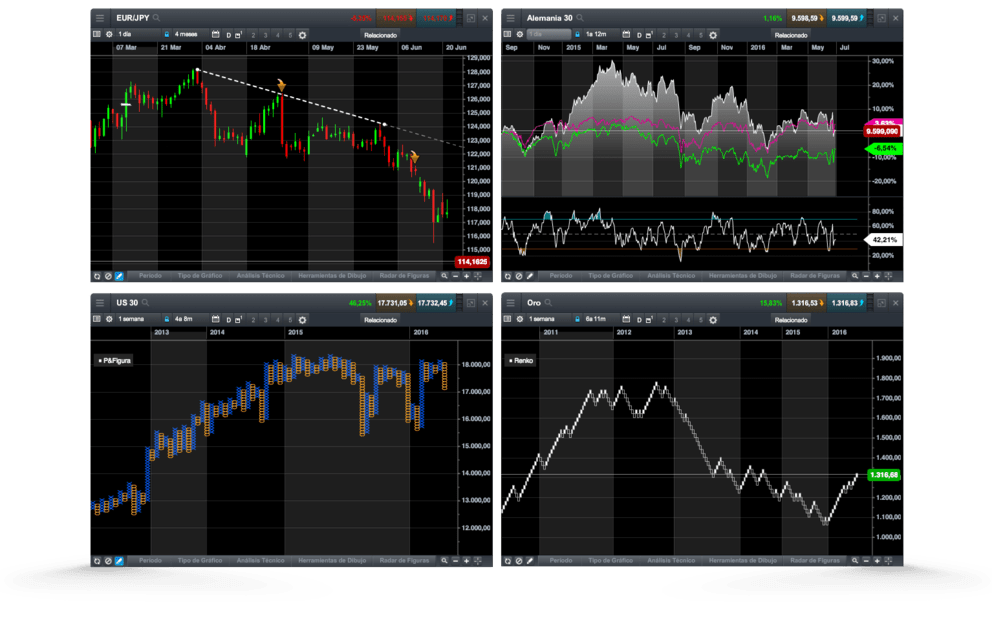
Task: Click zoom magnifier in Alemania 30 bottom bar
Action: [x=855, y=277]
